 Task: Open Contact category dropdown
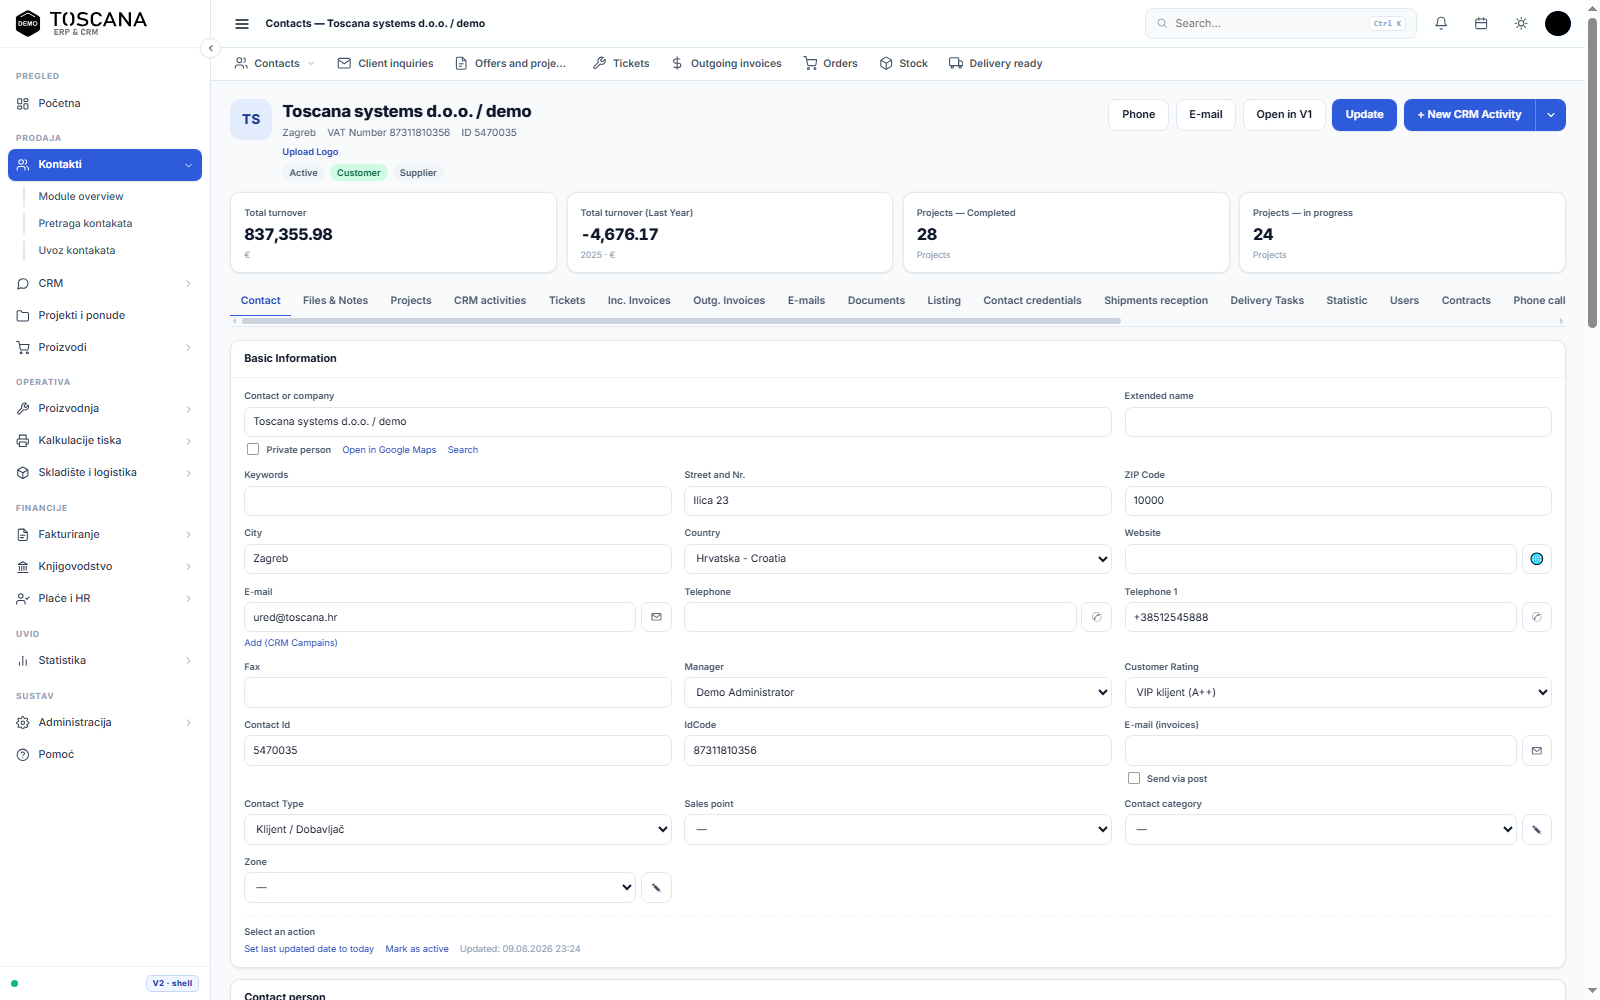pyautogui.click(x=1321, y=829)
